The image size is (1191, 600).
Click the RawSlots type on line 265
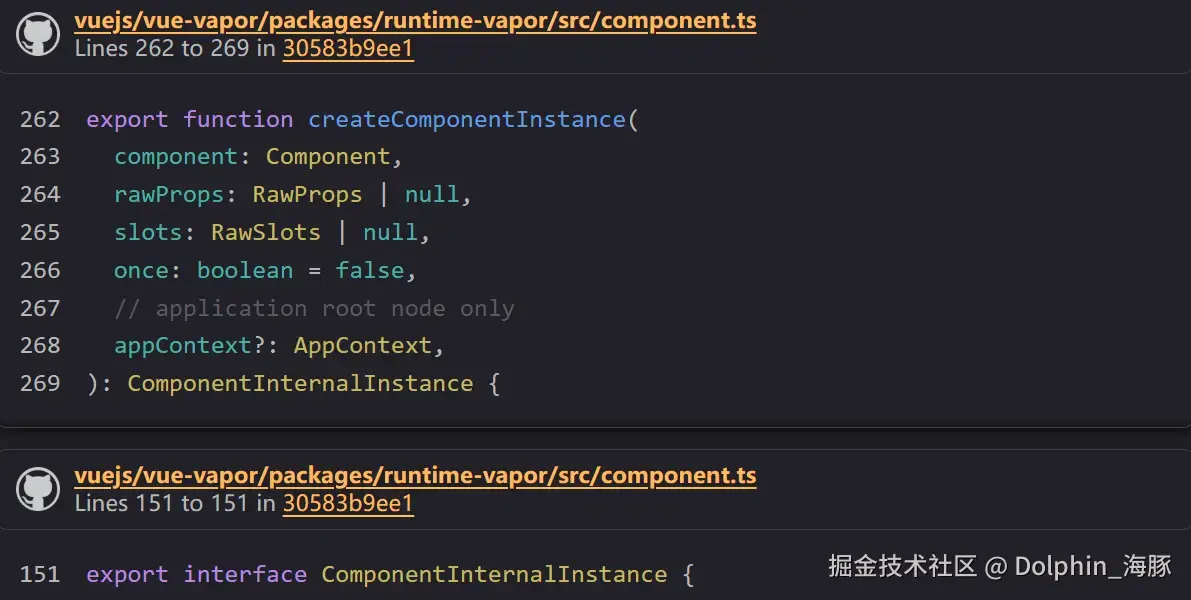tap(266, 232)
